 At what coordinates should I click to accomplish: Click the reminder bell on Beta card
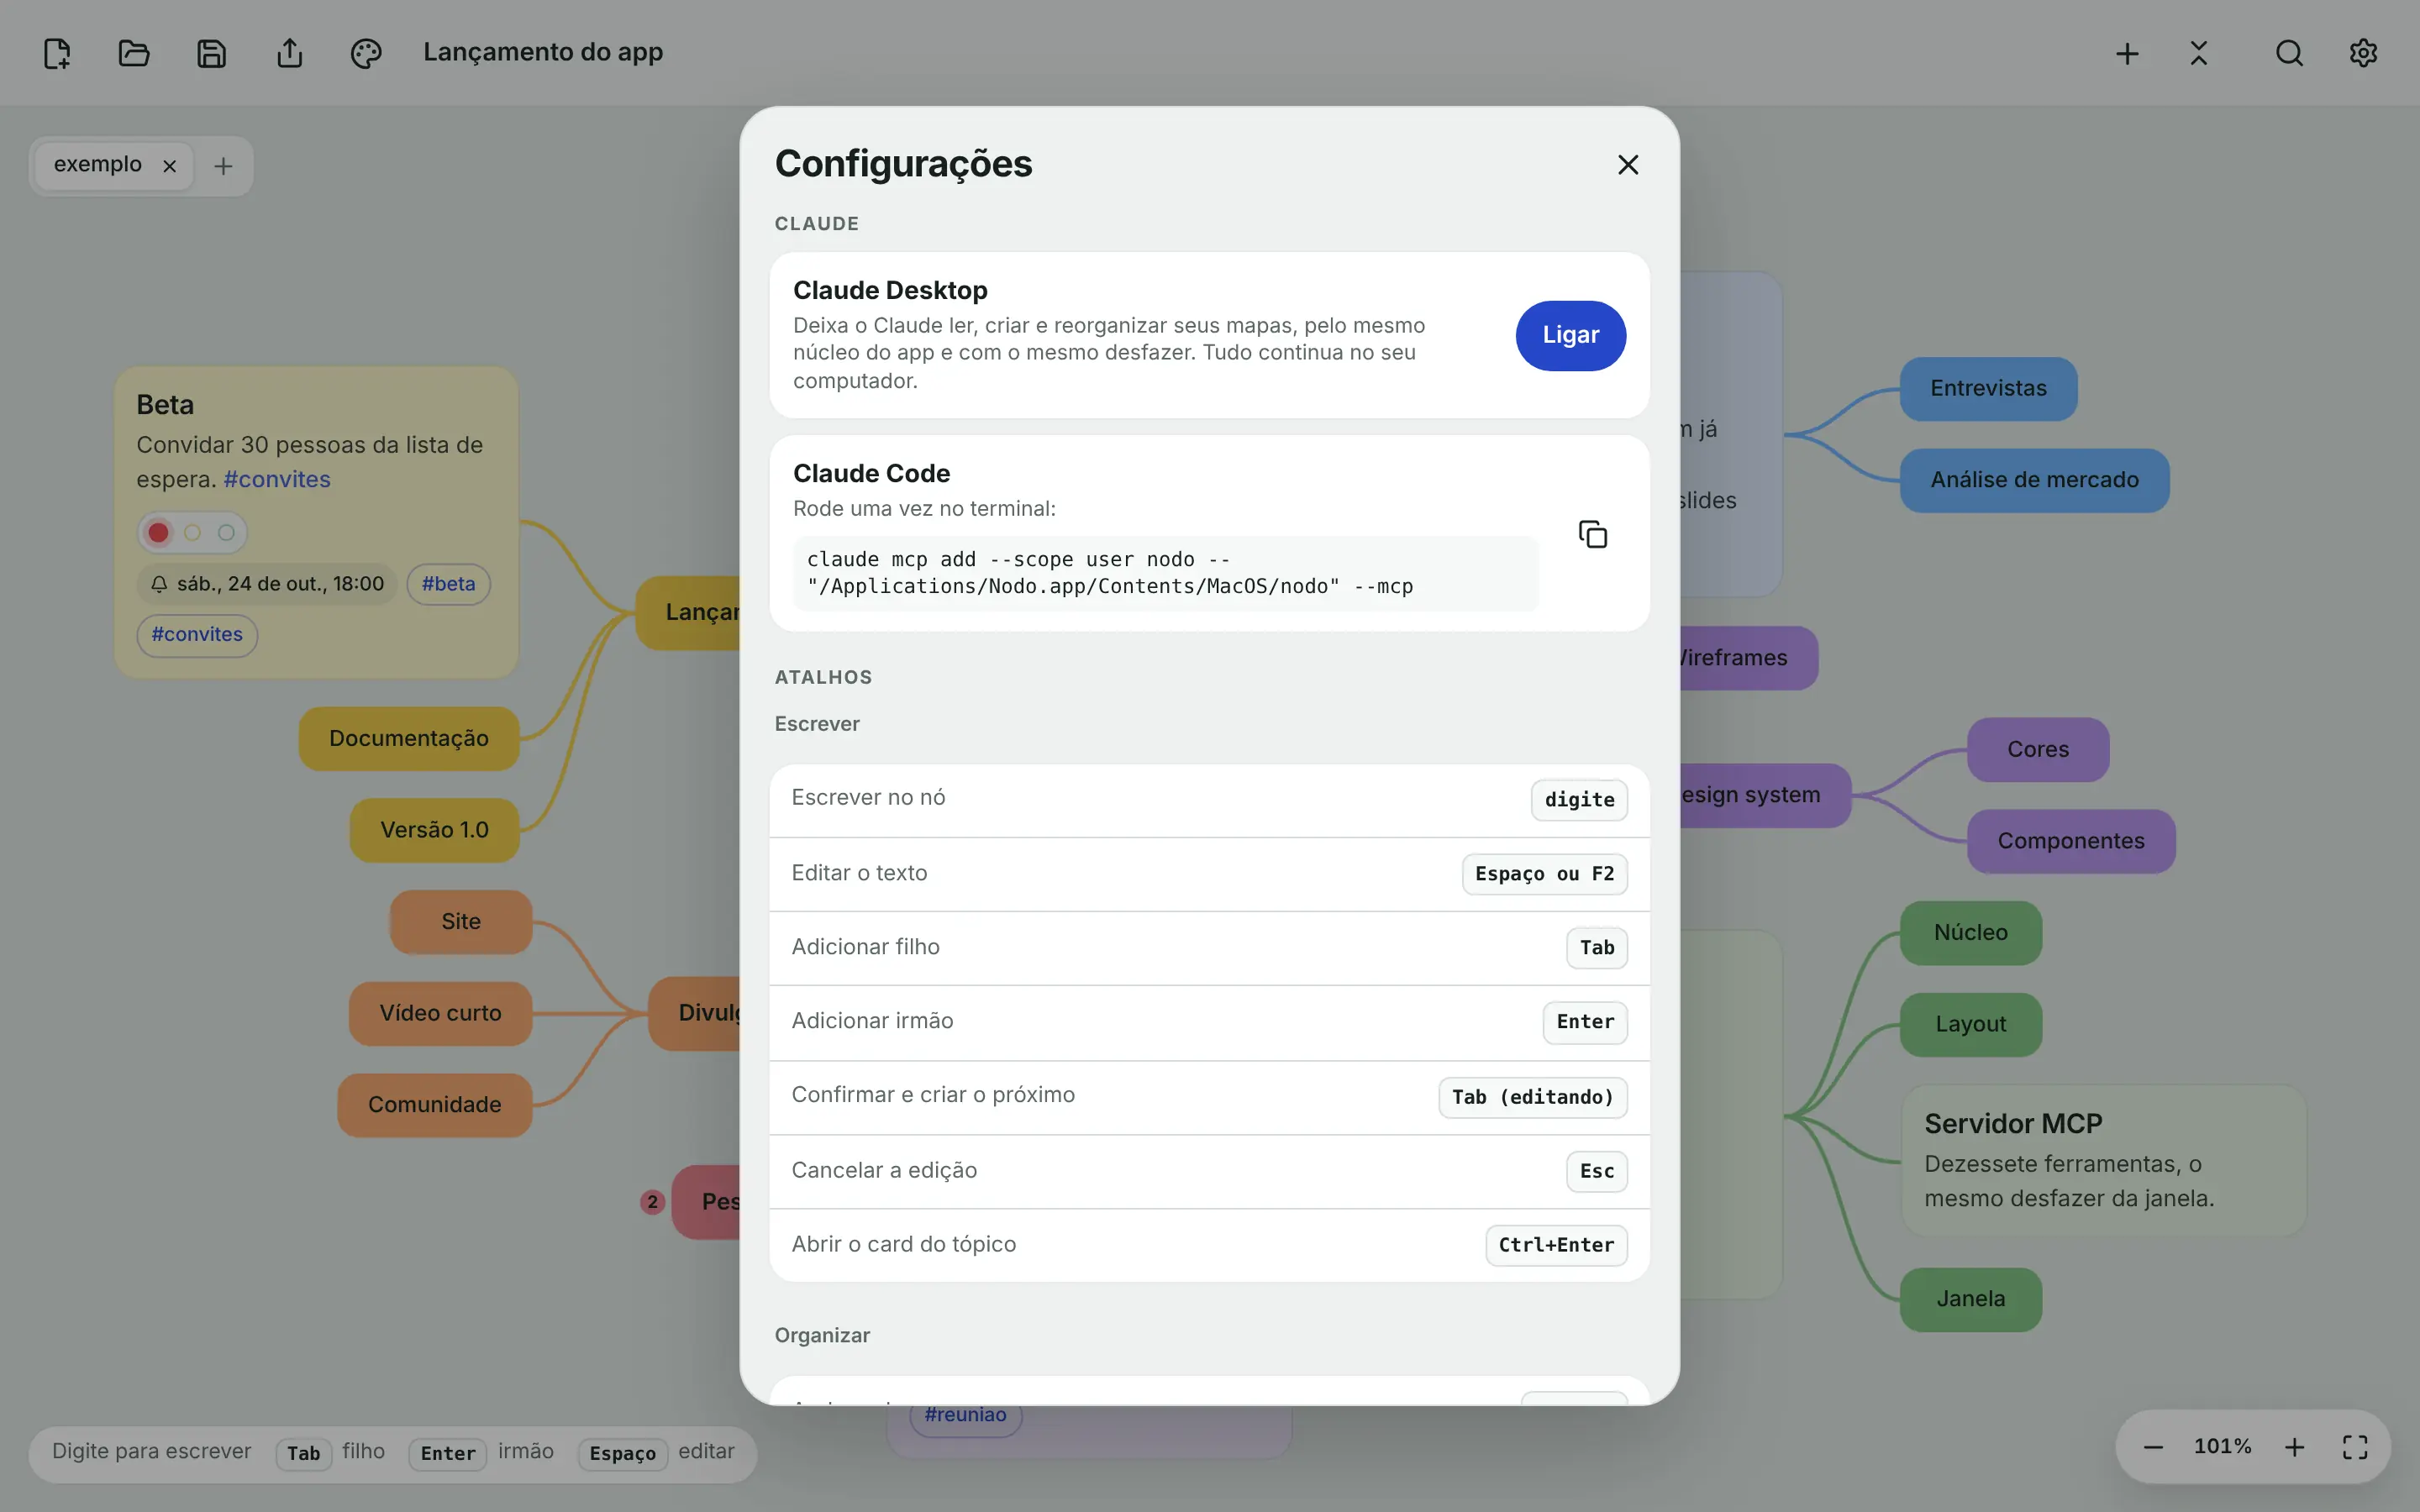(159, 584)
